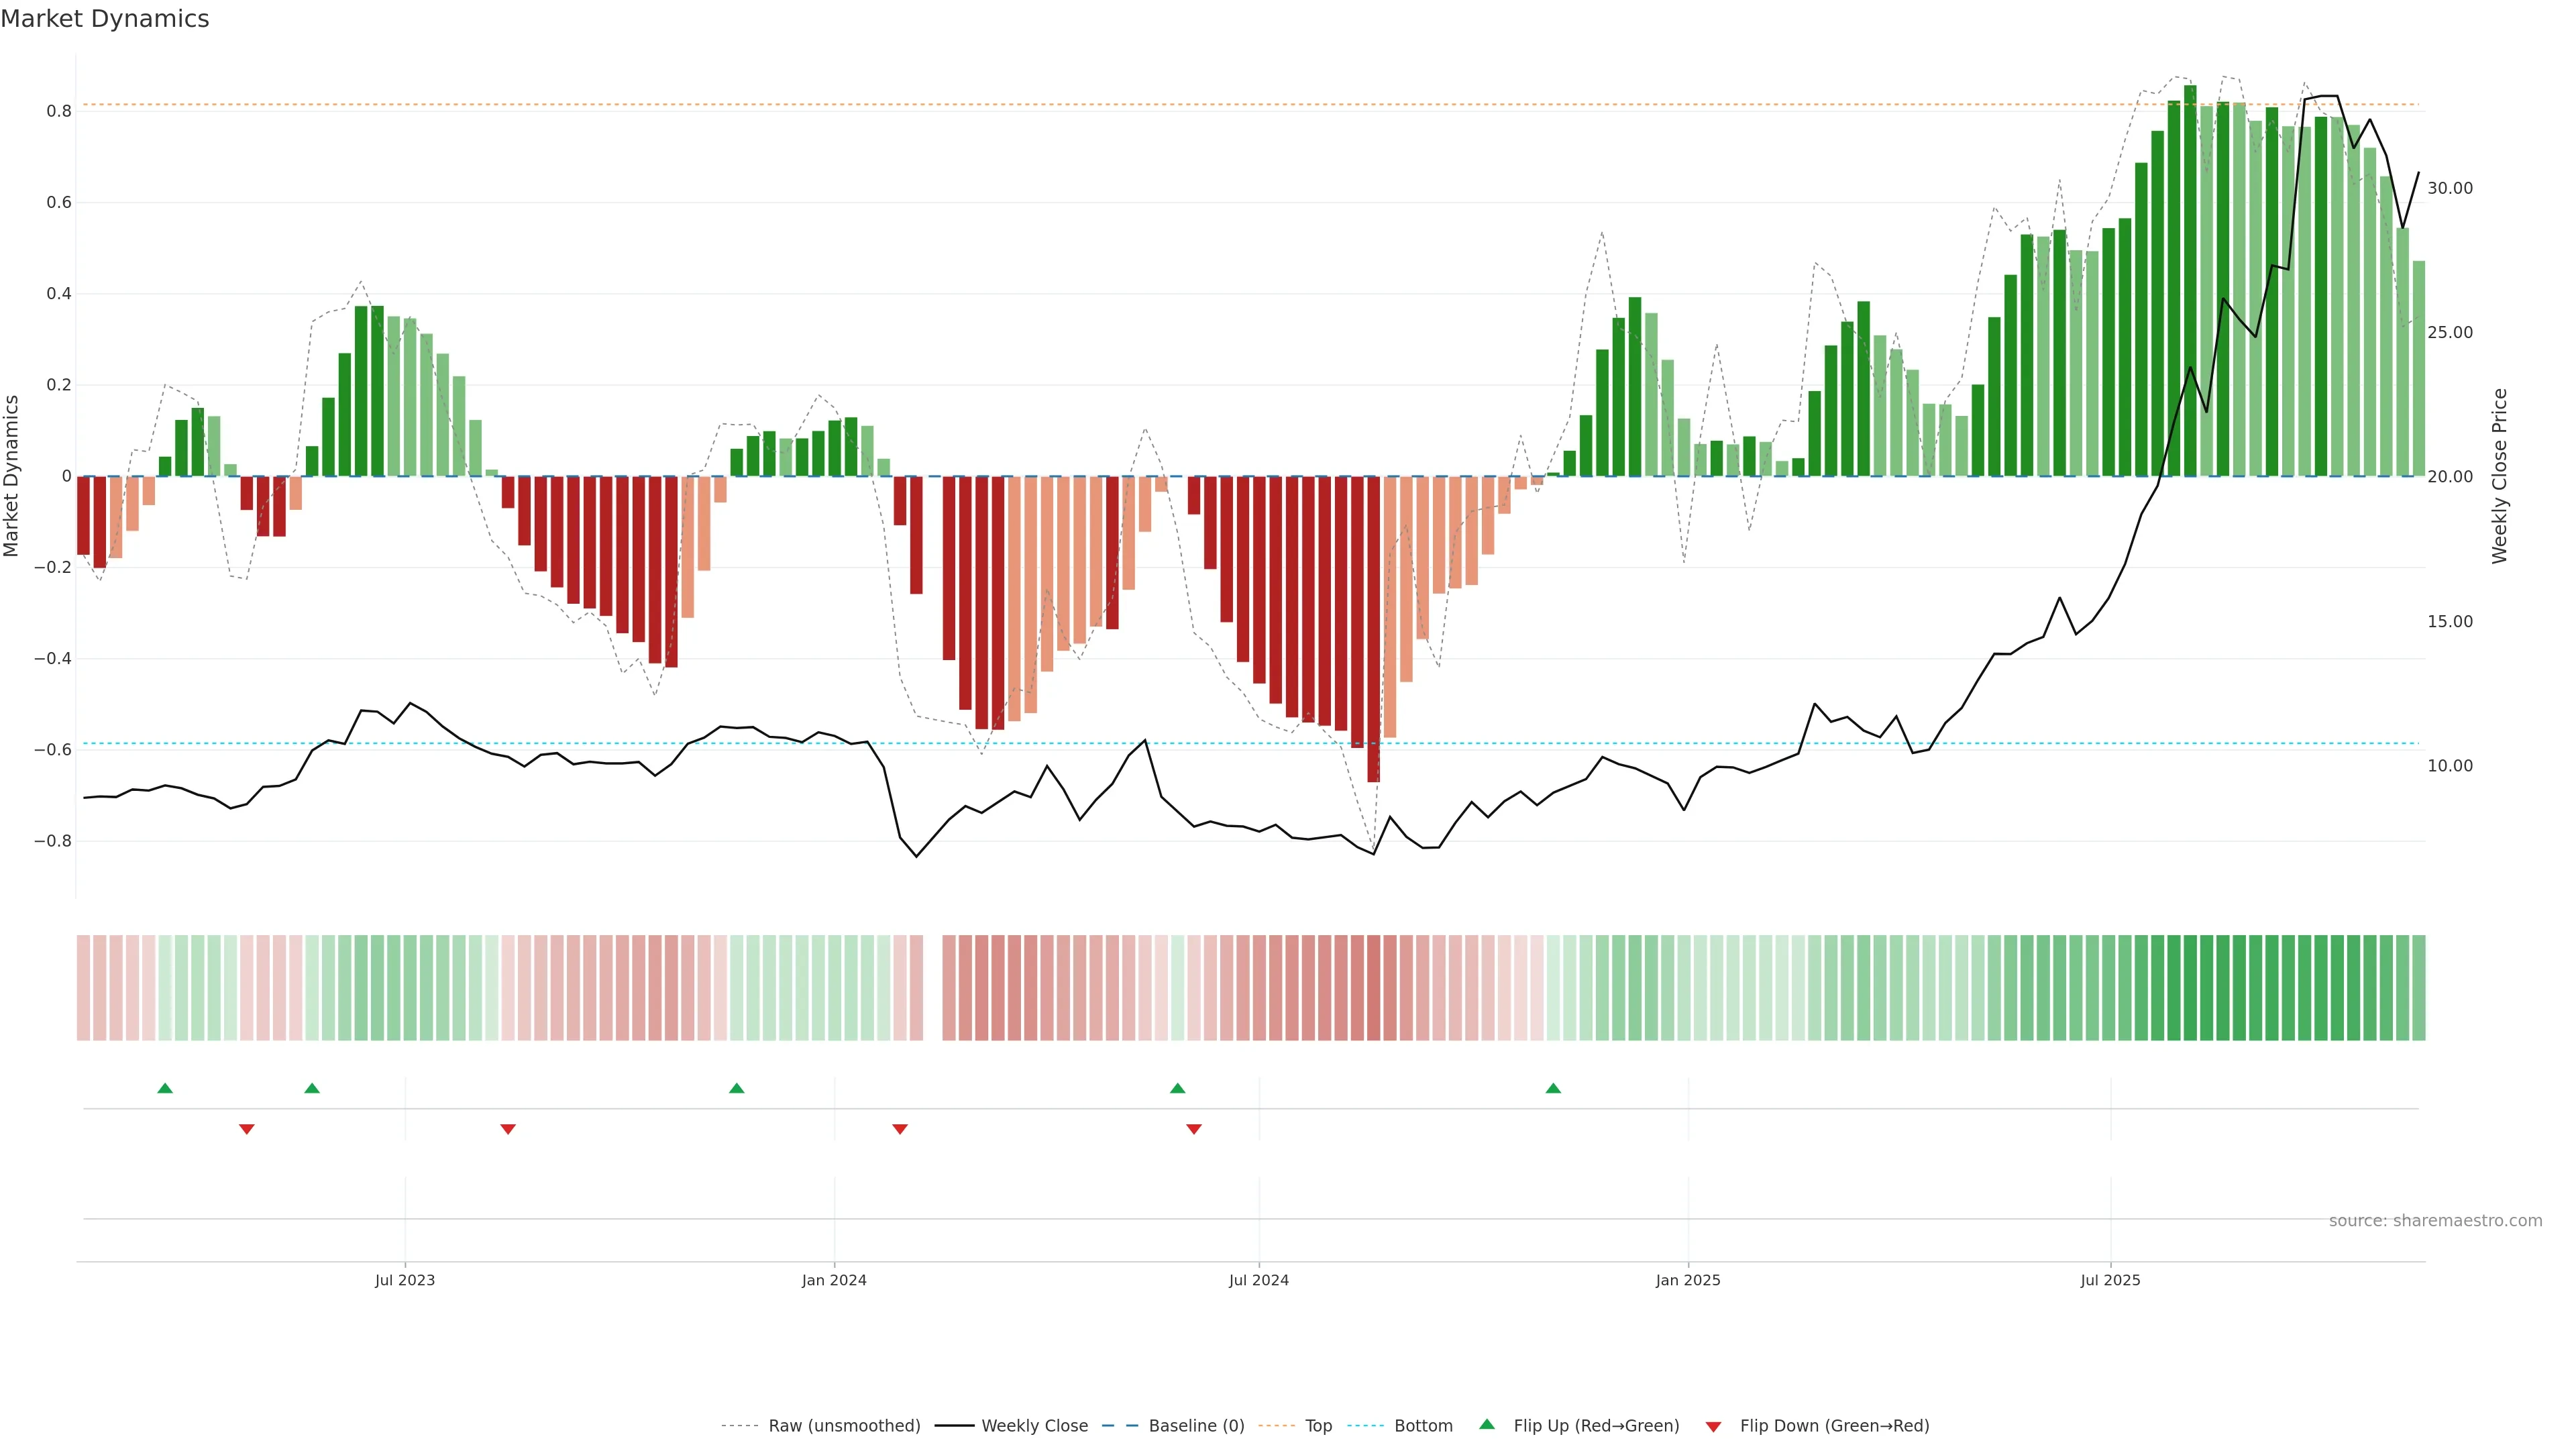Image resolution: width=2576 pixels, height=1449 pixels.
Task: Click the last red flip-down marker before Jul 2024
Action: click(x=1194, y=1129)
